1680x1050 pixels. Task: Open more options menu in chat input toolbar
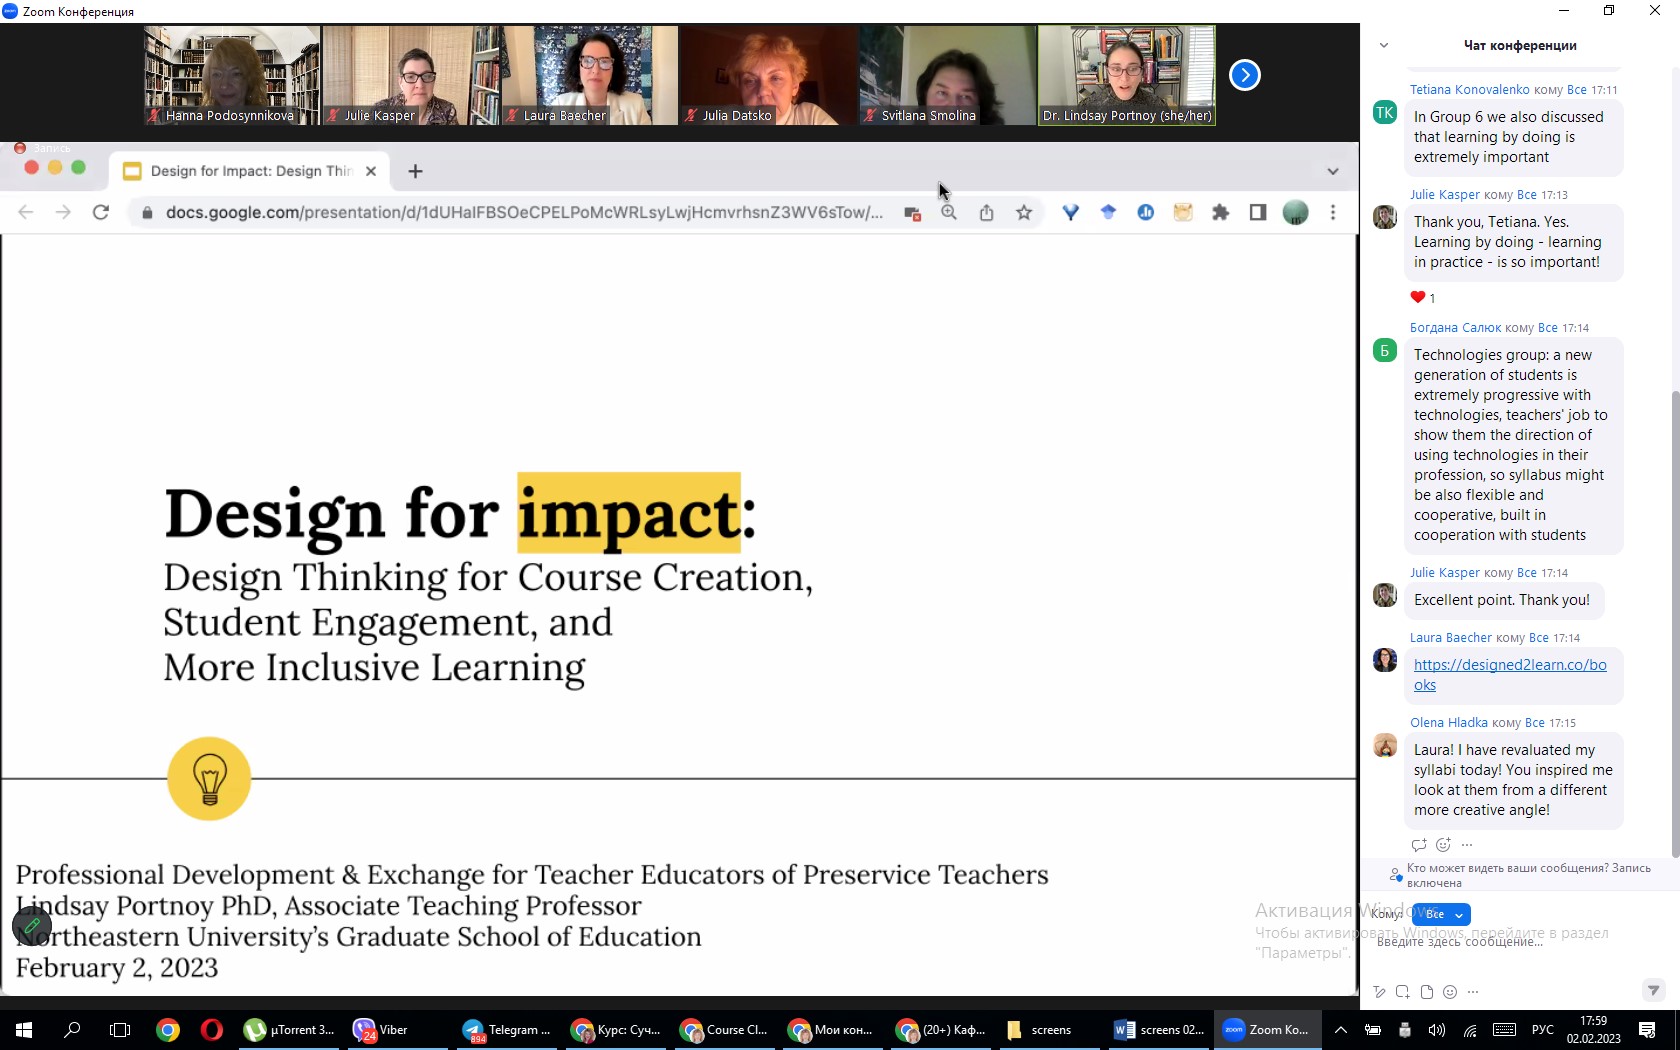pos(1473,992)
